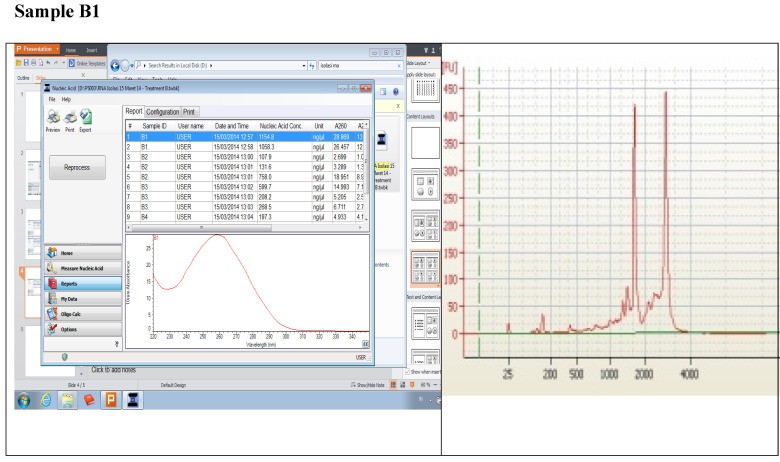Click the Export icon with green checkmark
The image size is (780, 462).
(86, 118)
